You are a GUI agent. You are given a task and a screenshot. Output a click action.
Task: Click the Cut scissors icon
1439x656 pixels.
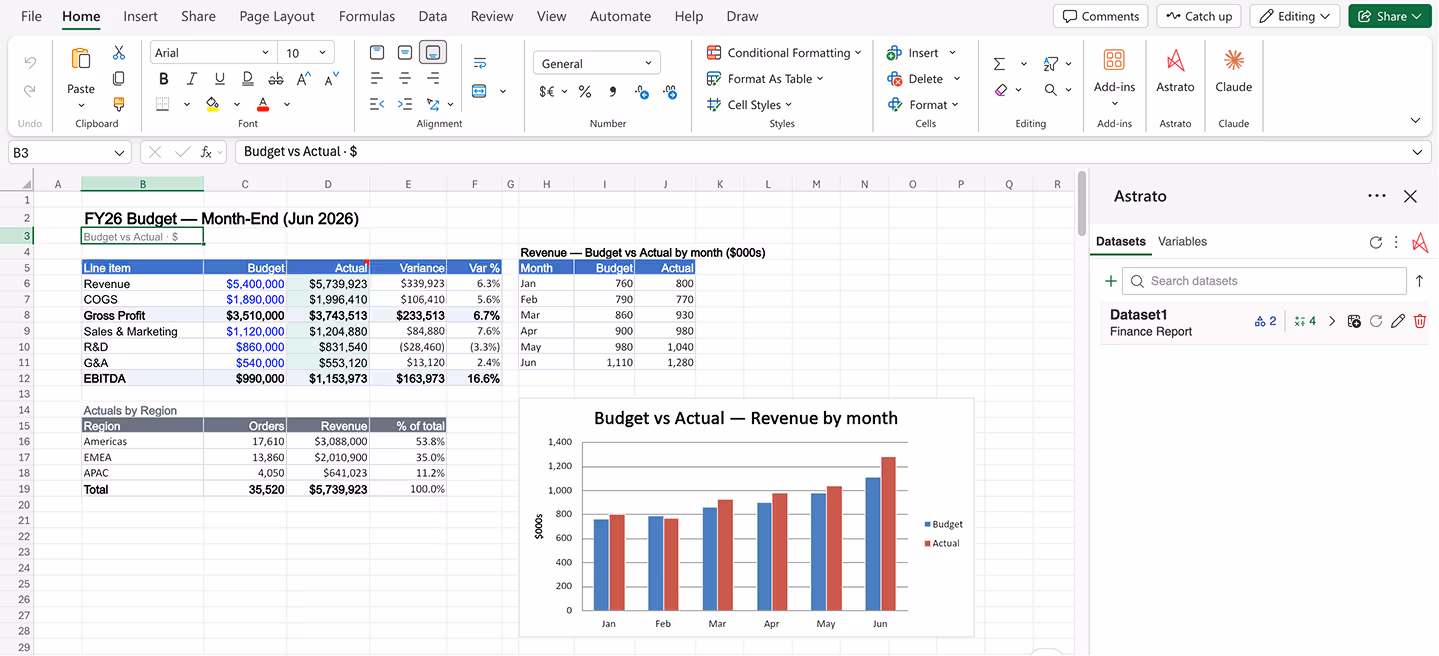tap(119, 53)
